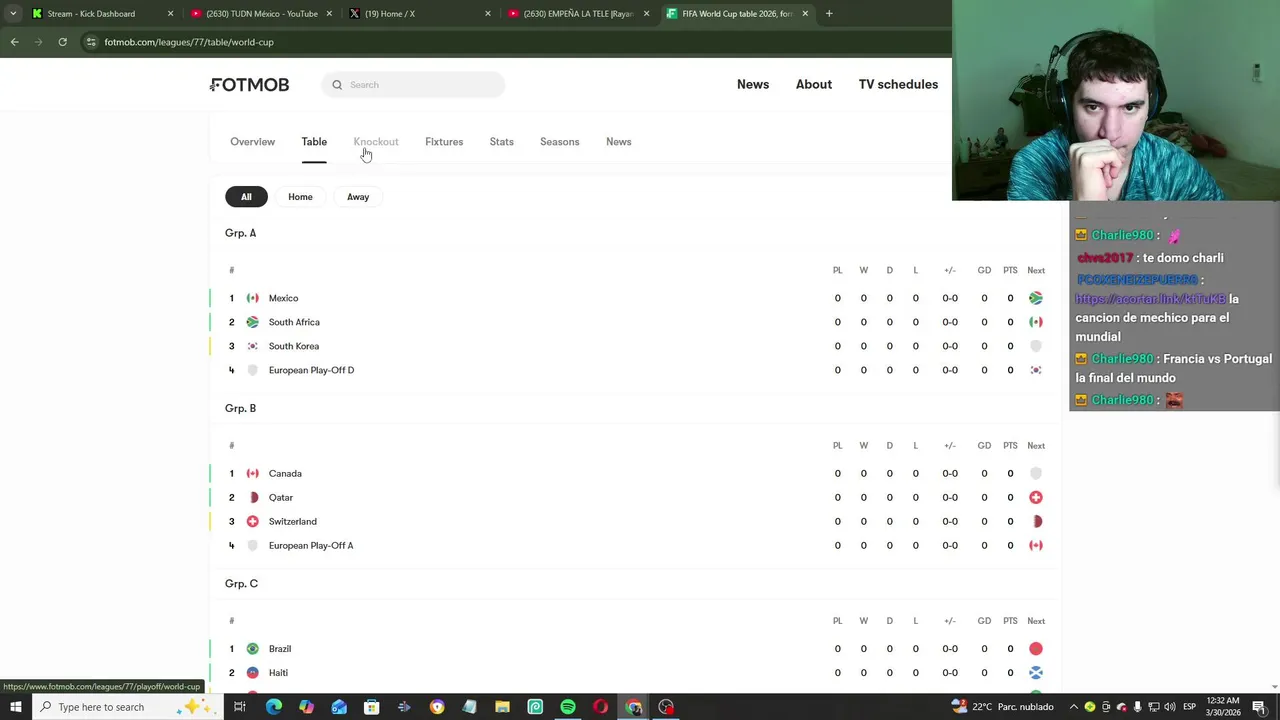
Task: Open Windows Start menu
Action: (x=15, y=707)
